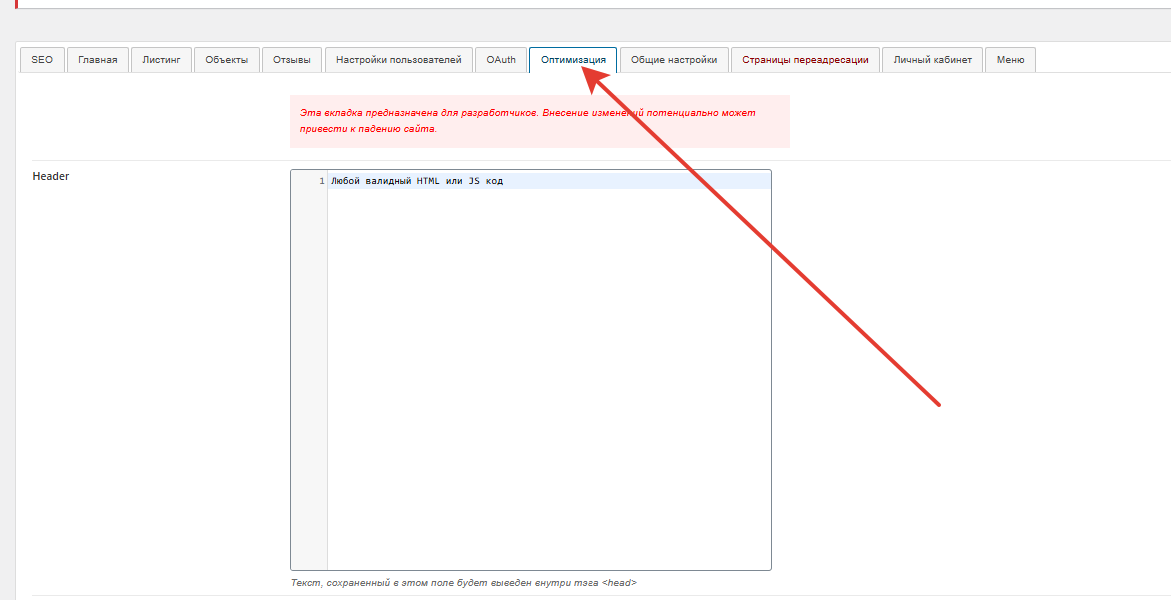Switch to the Личный кабинет tab

click(x=932, y=60)
